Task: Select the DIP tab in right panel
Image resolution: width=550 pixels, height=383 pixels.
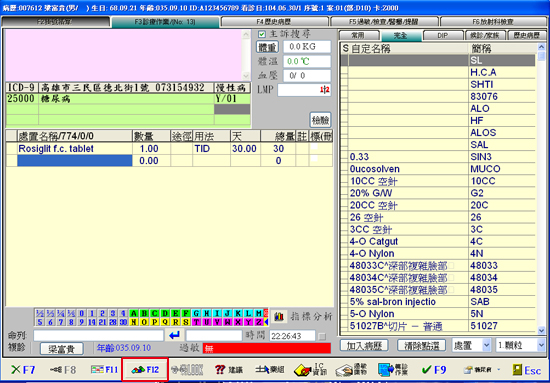Action: click(443, 35)
